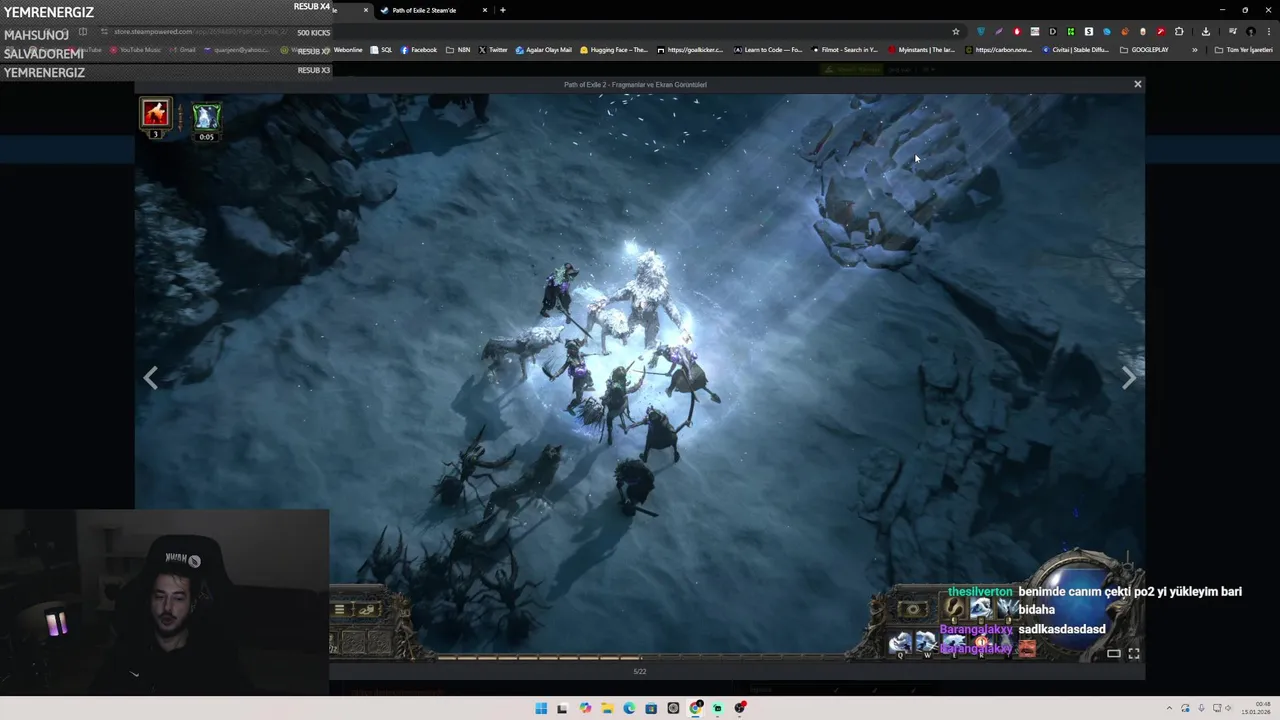Image resolution: width=1280 pixels, height=720 pixels.
Task: Switch to the 'Path of Exile 2 Steam'de' tab
Action: click(x=424, y=10)
